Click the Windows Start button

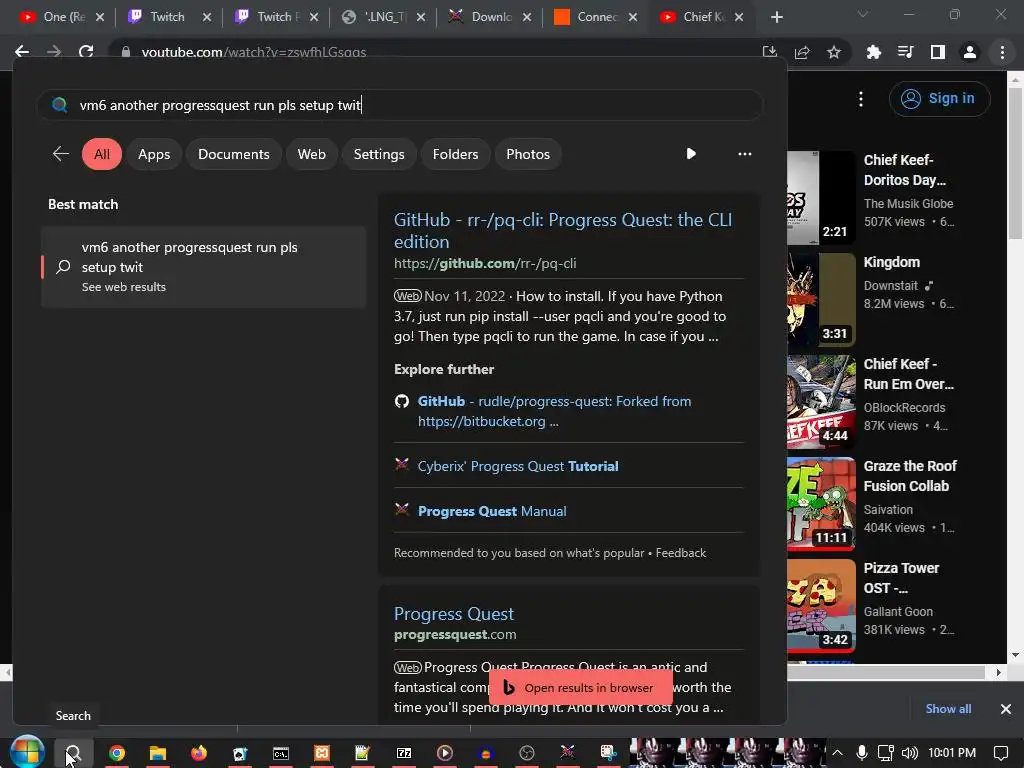27,752
